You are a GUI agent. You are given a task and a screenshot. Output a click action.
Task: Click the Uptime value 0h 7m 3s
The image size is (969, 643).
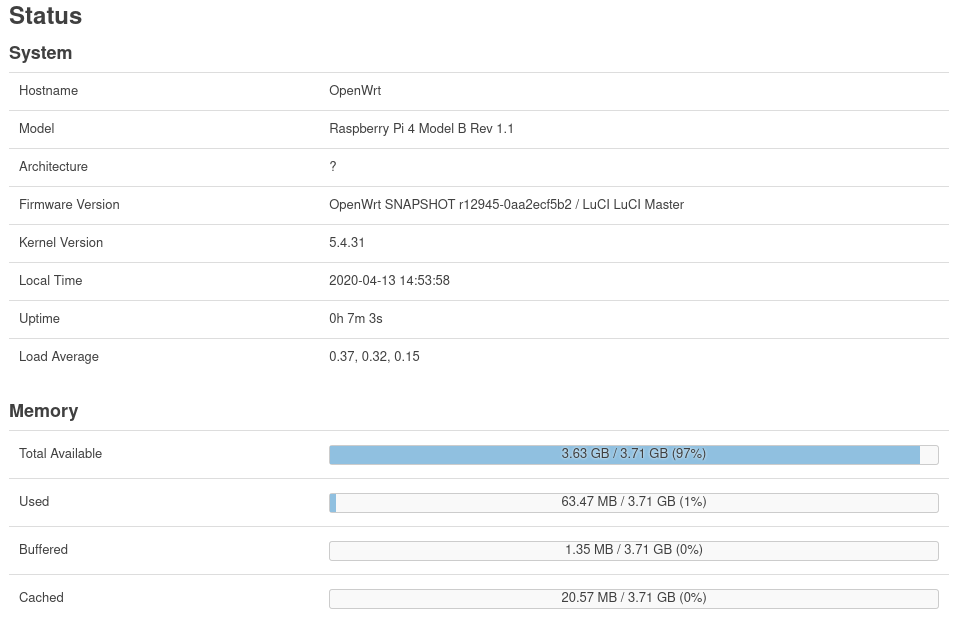tap(356, 319)
